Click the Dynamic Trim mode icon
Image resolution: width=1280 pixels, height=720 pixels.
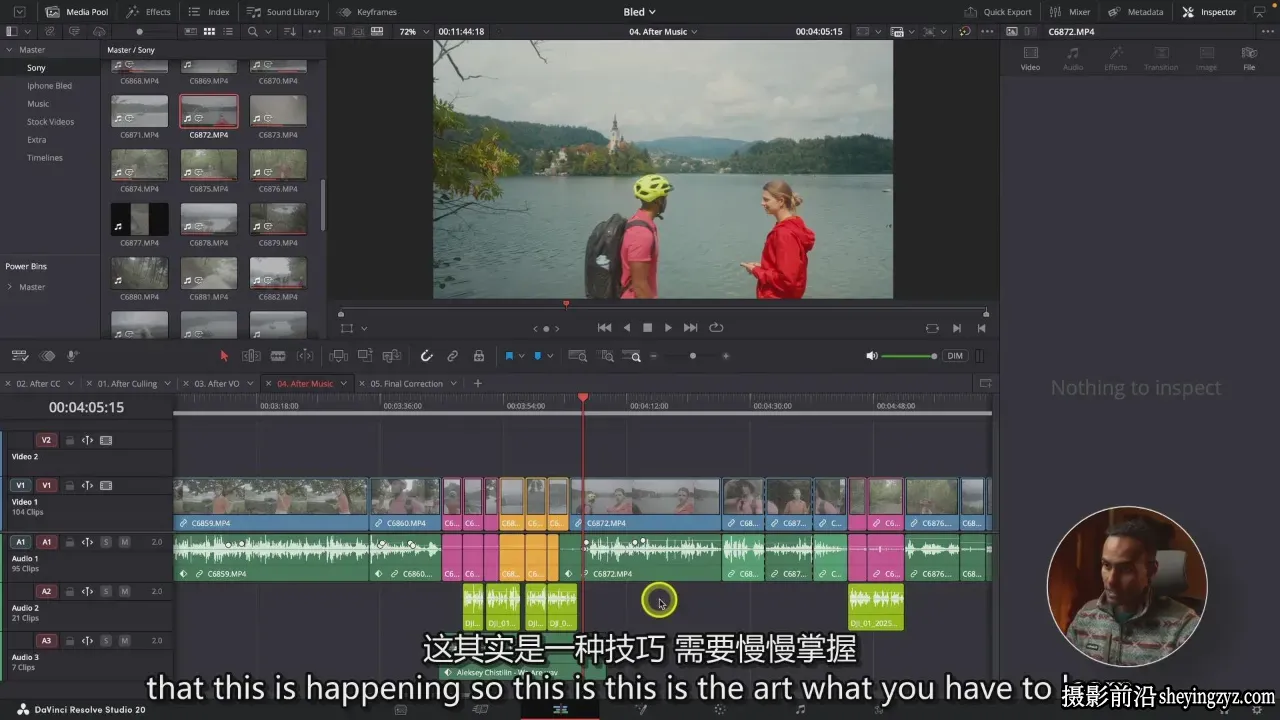(305, 356)
